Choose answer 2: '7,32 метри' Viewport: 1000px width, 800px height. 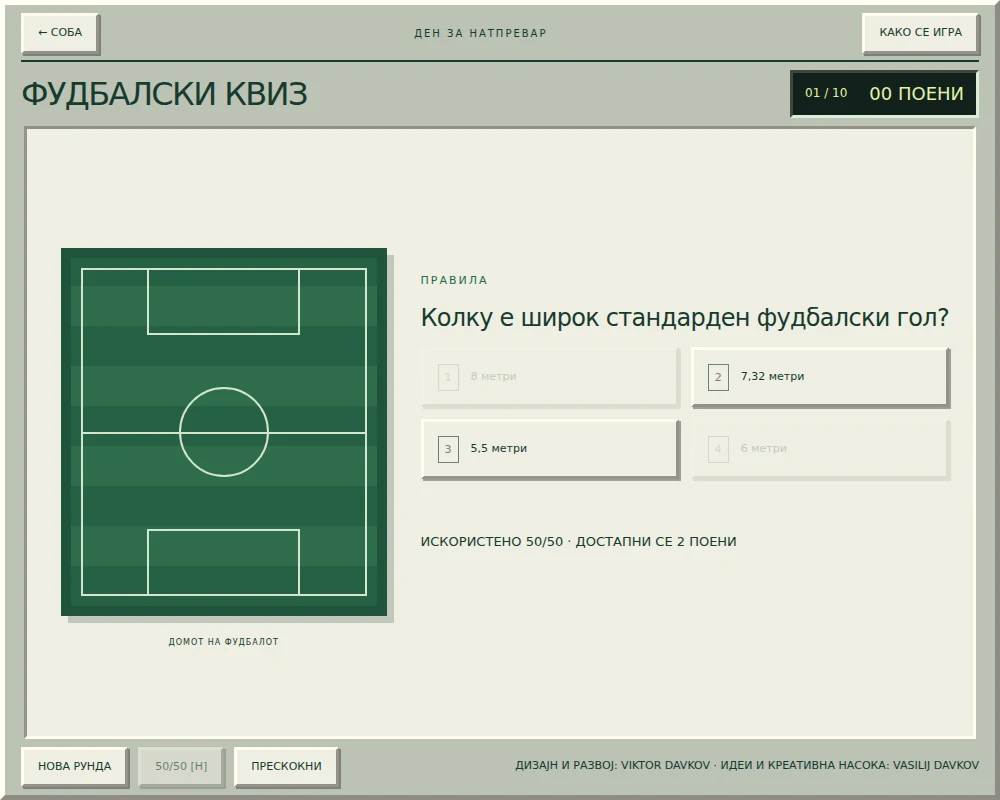point(821,377)
